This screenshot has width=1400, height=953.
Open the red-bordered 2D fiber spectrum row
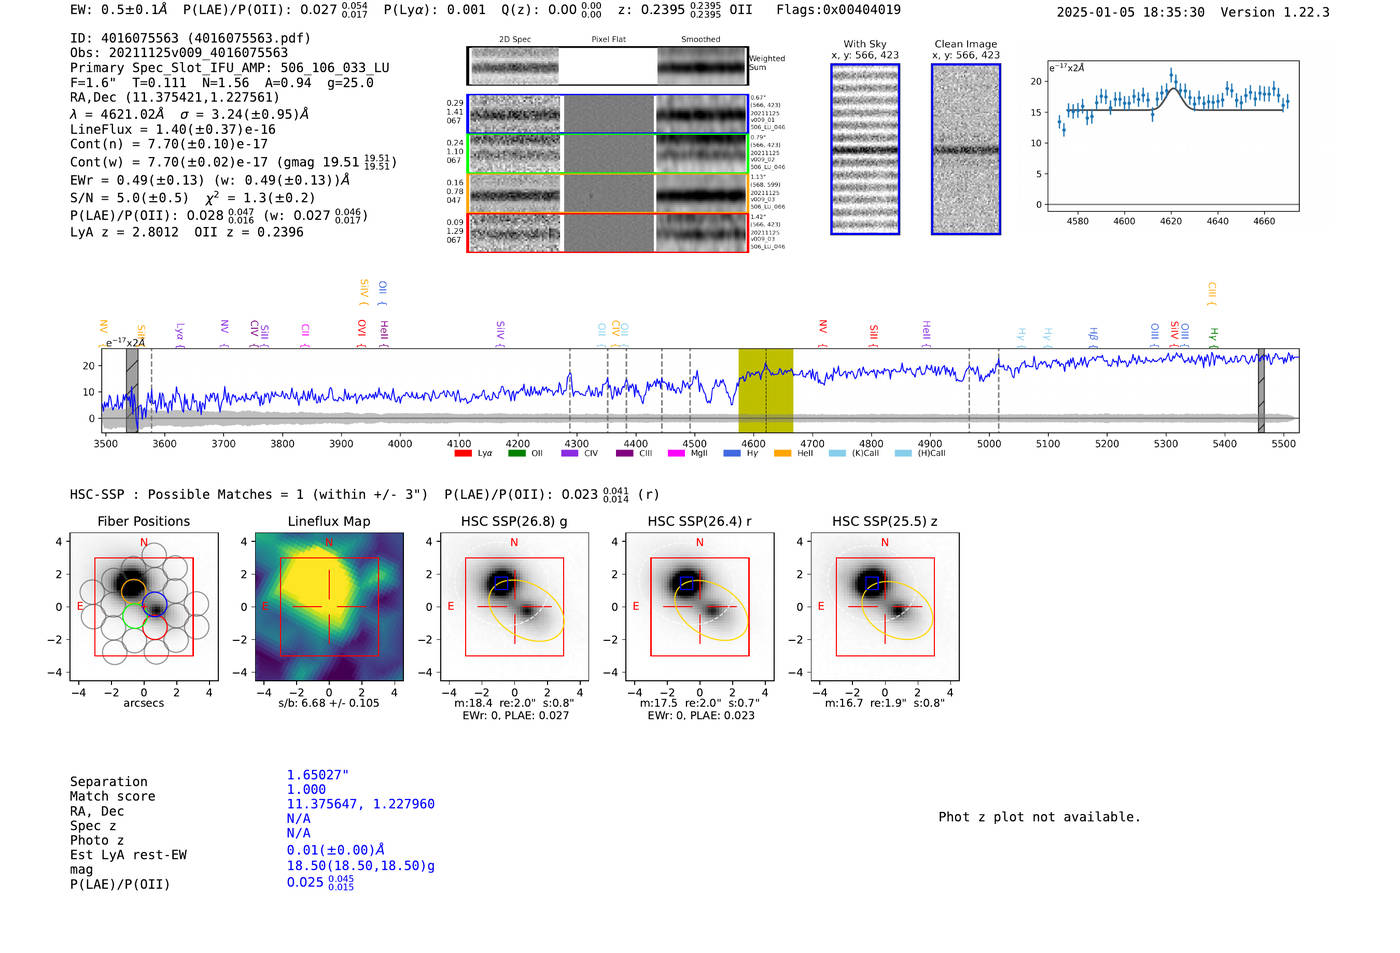pos(608,232)
